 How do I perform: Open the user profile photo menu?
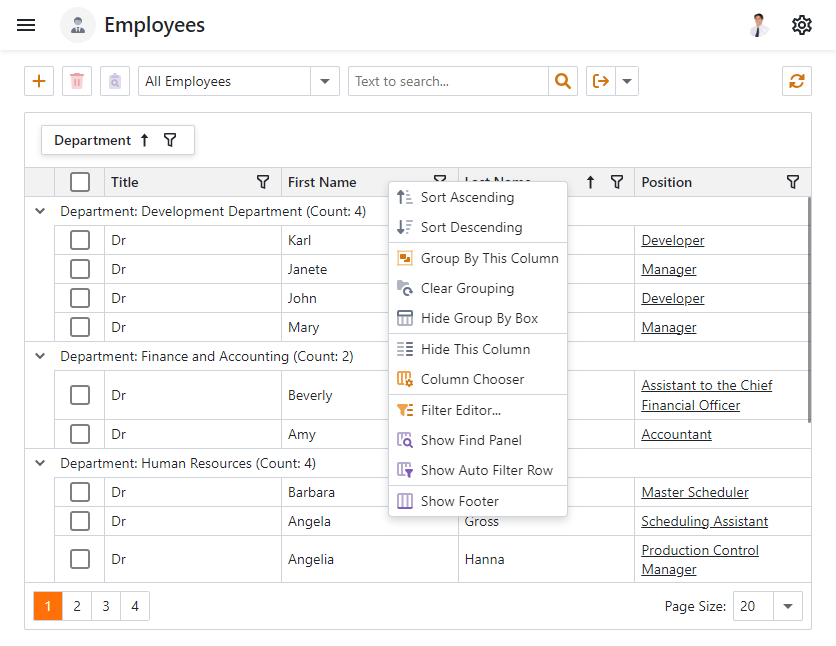758,25
